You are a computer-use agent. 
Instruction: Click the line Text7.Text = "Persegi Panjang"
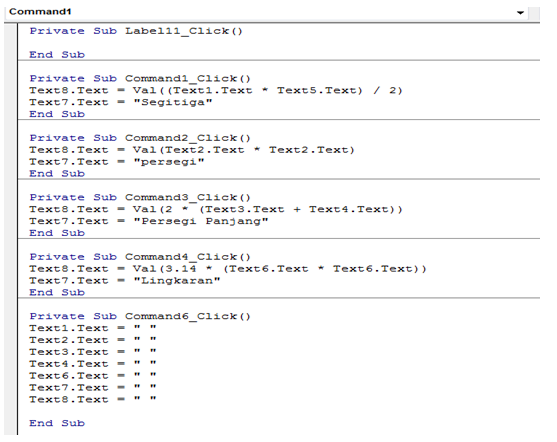[149, 221]
